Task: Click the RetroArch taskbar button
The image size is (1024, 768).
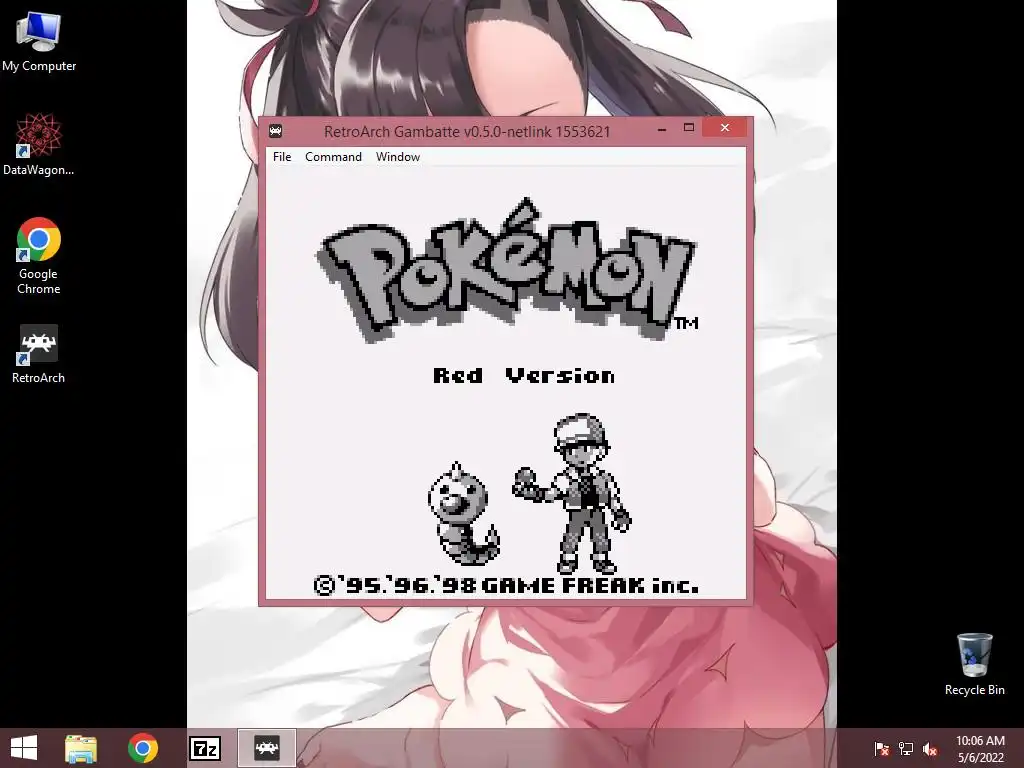Action: (266, 748)
